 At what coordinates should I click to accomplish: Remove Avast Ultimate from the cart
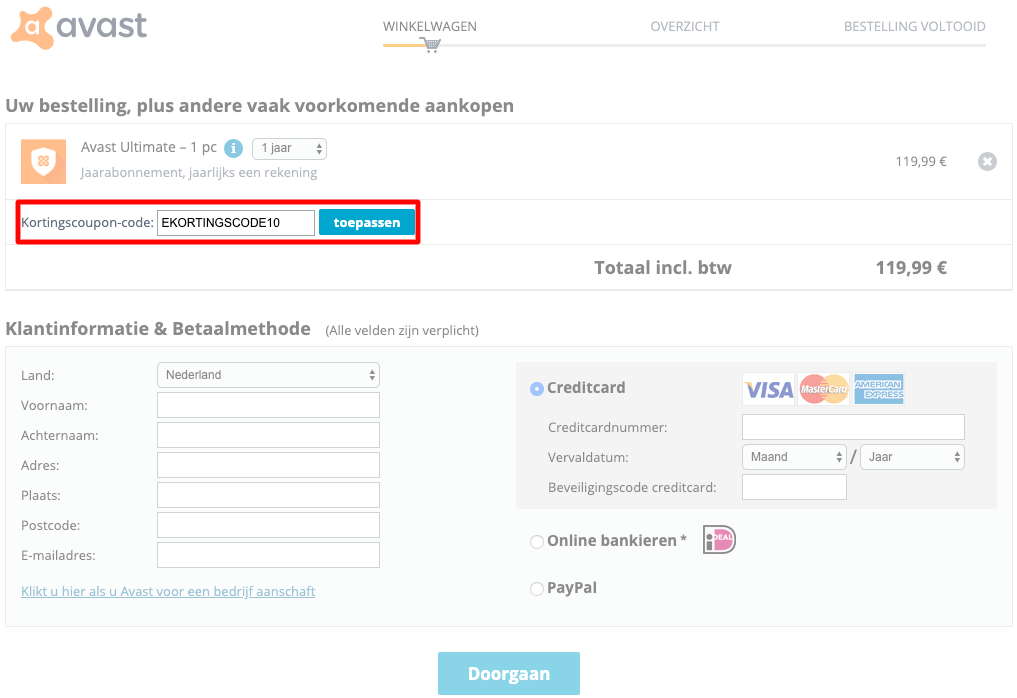(x=987, y=162)
